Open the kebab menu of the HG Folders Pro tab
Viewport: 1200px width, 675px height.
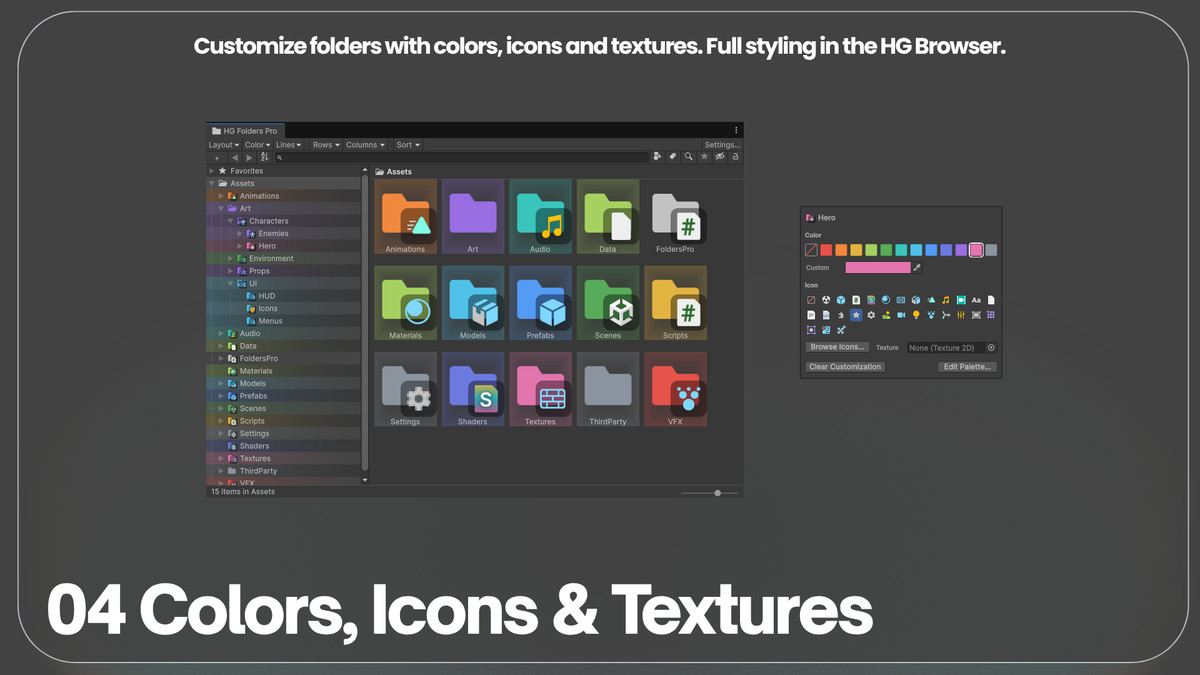point(736,130)
